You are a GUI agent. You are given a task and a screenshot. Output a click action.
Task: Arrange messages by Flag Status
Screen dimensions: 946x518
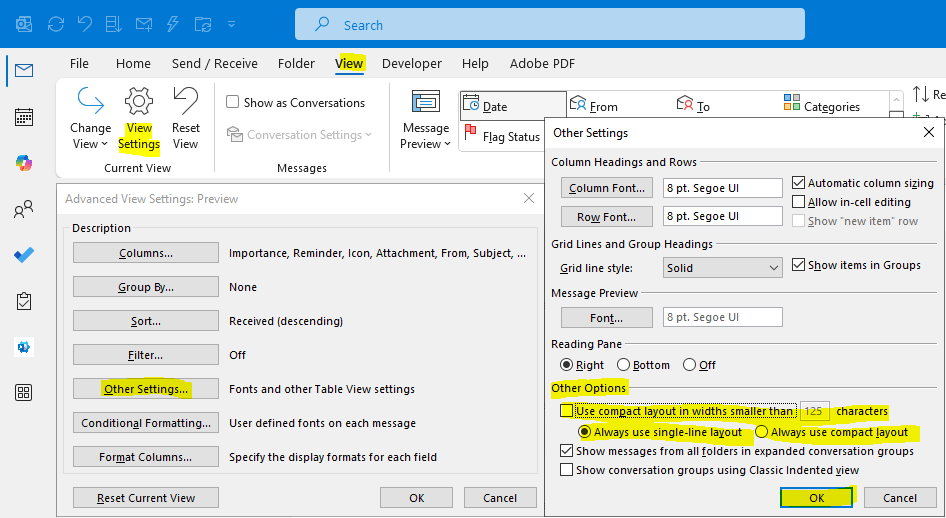point(502,136)
